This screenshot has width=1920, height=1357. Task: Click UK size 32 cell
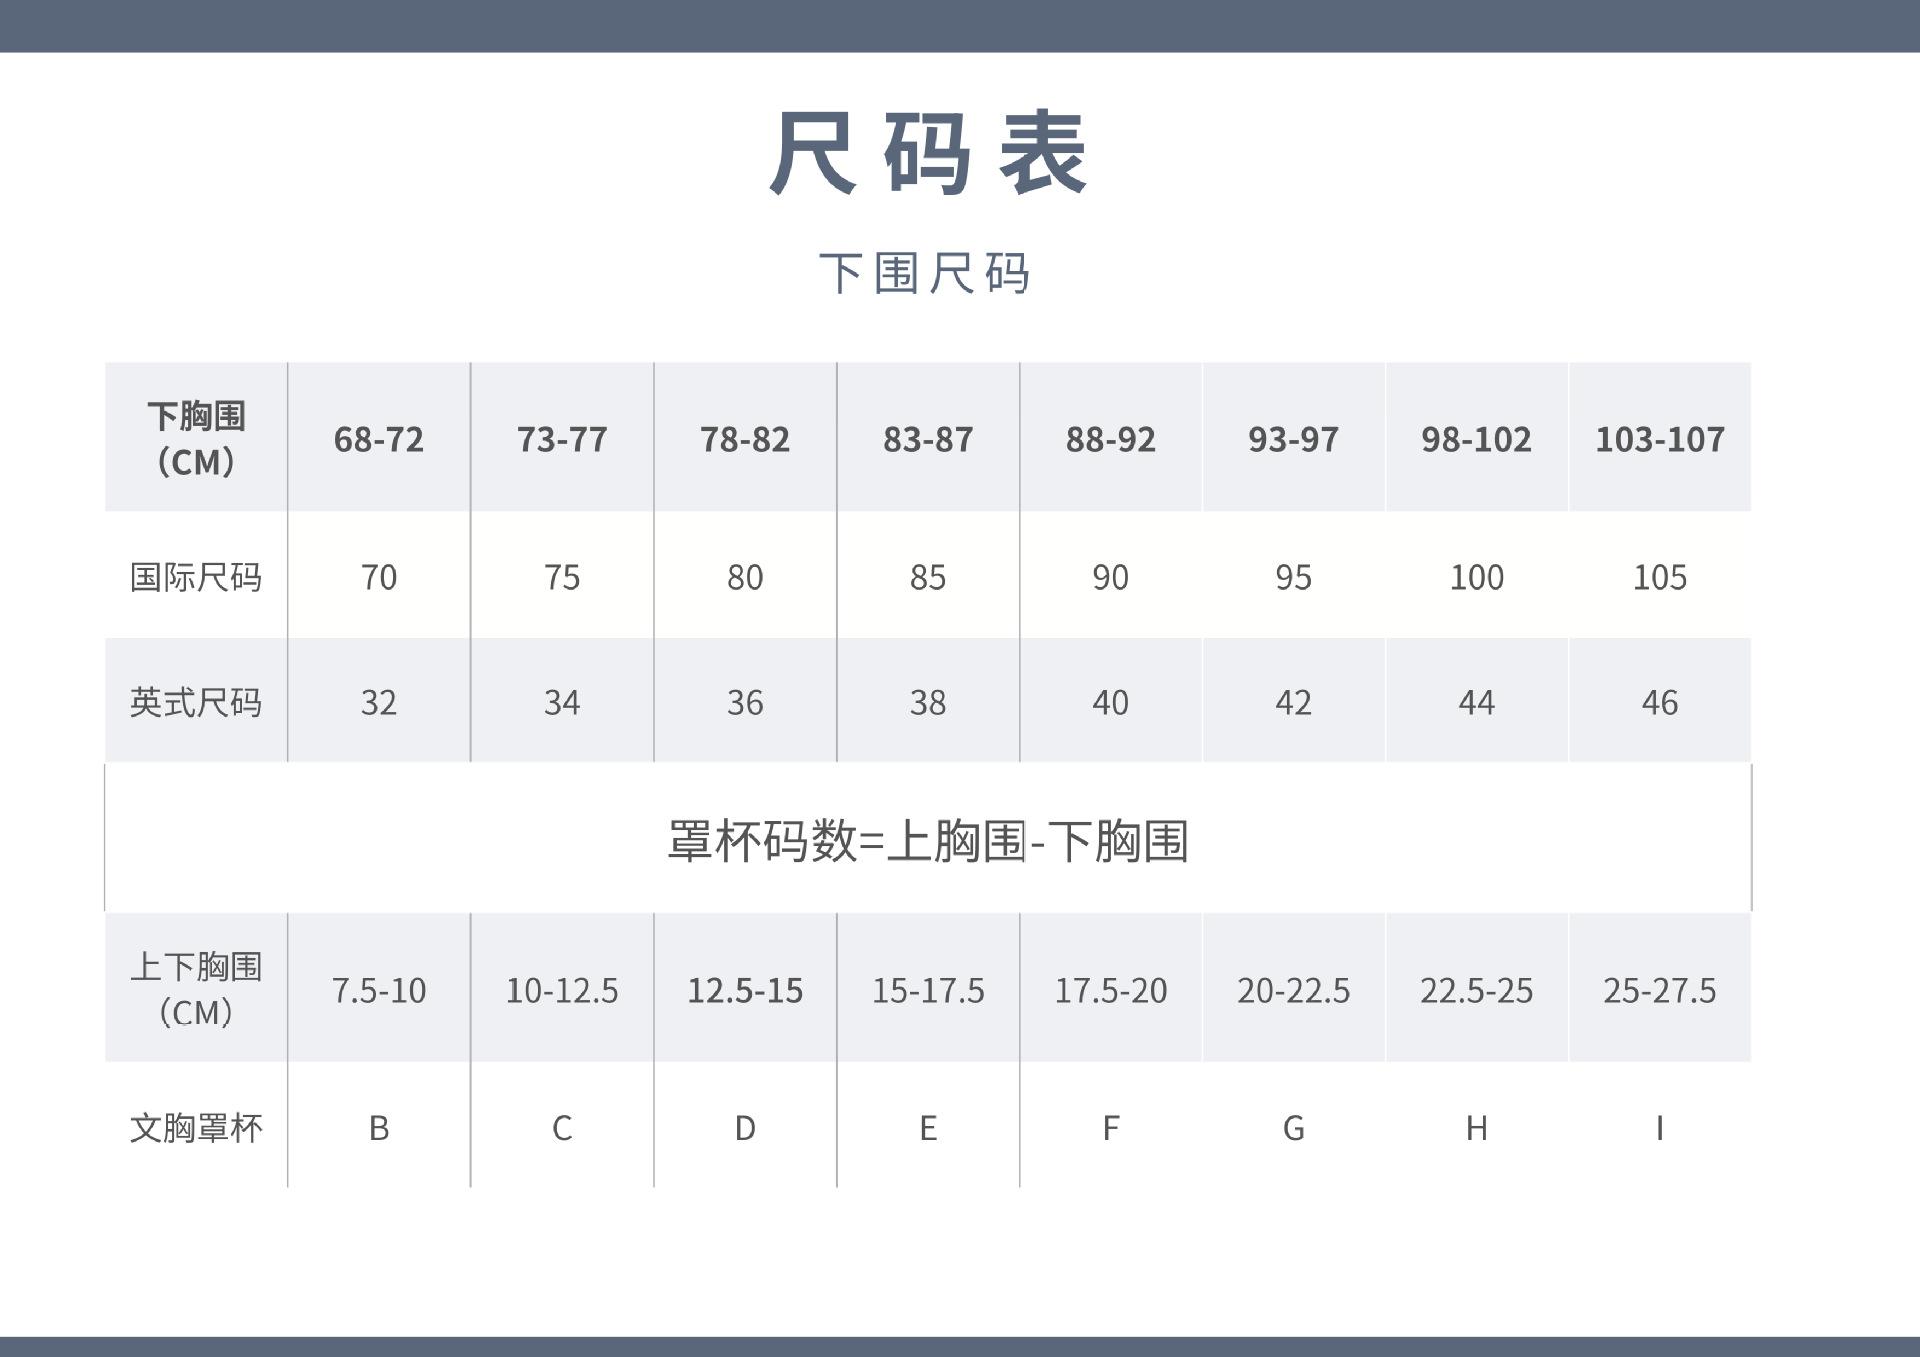(x=378, y=702)
